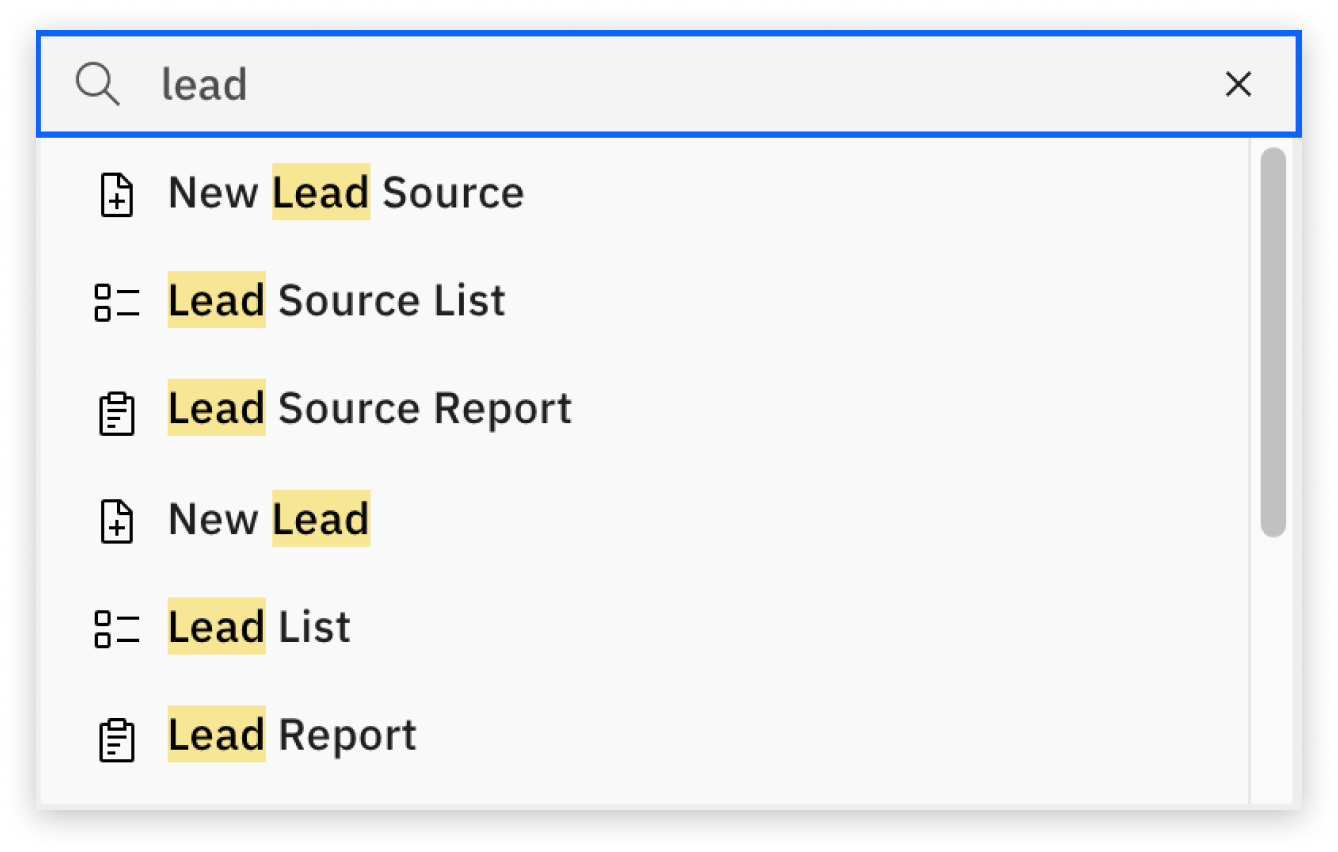Click the results scrollbar thumb
This screenshot has height=852, width=1338.
(1272, 342)
